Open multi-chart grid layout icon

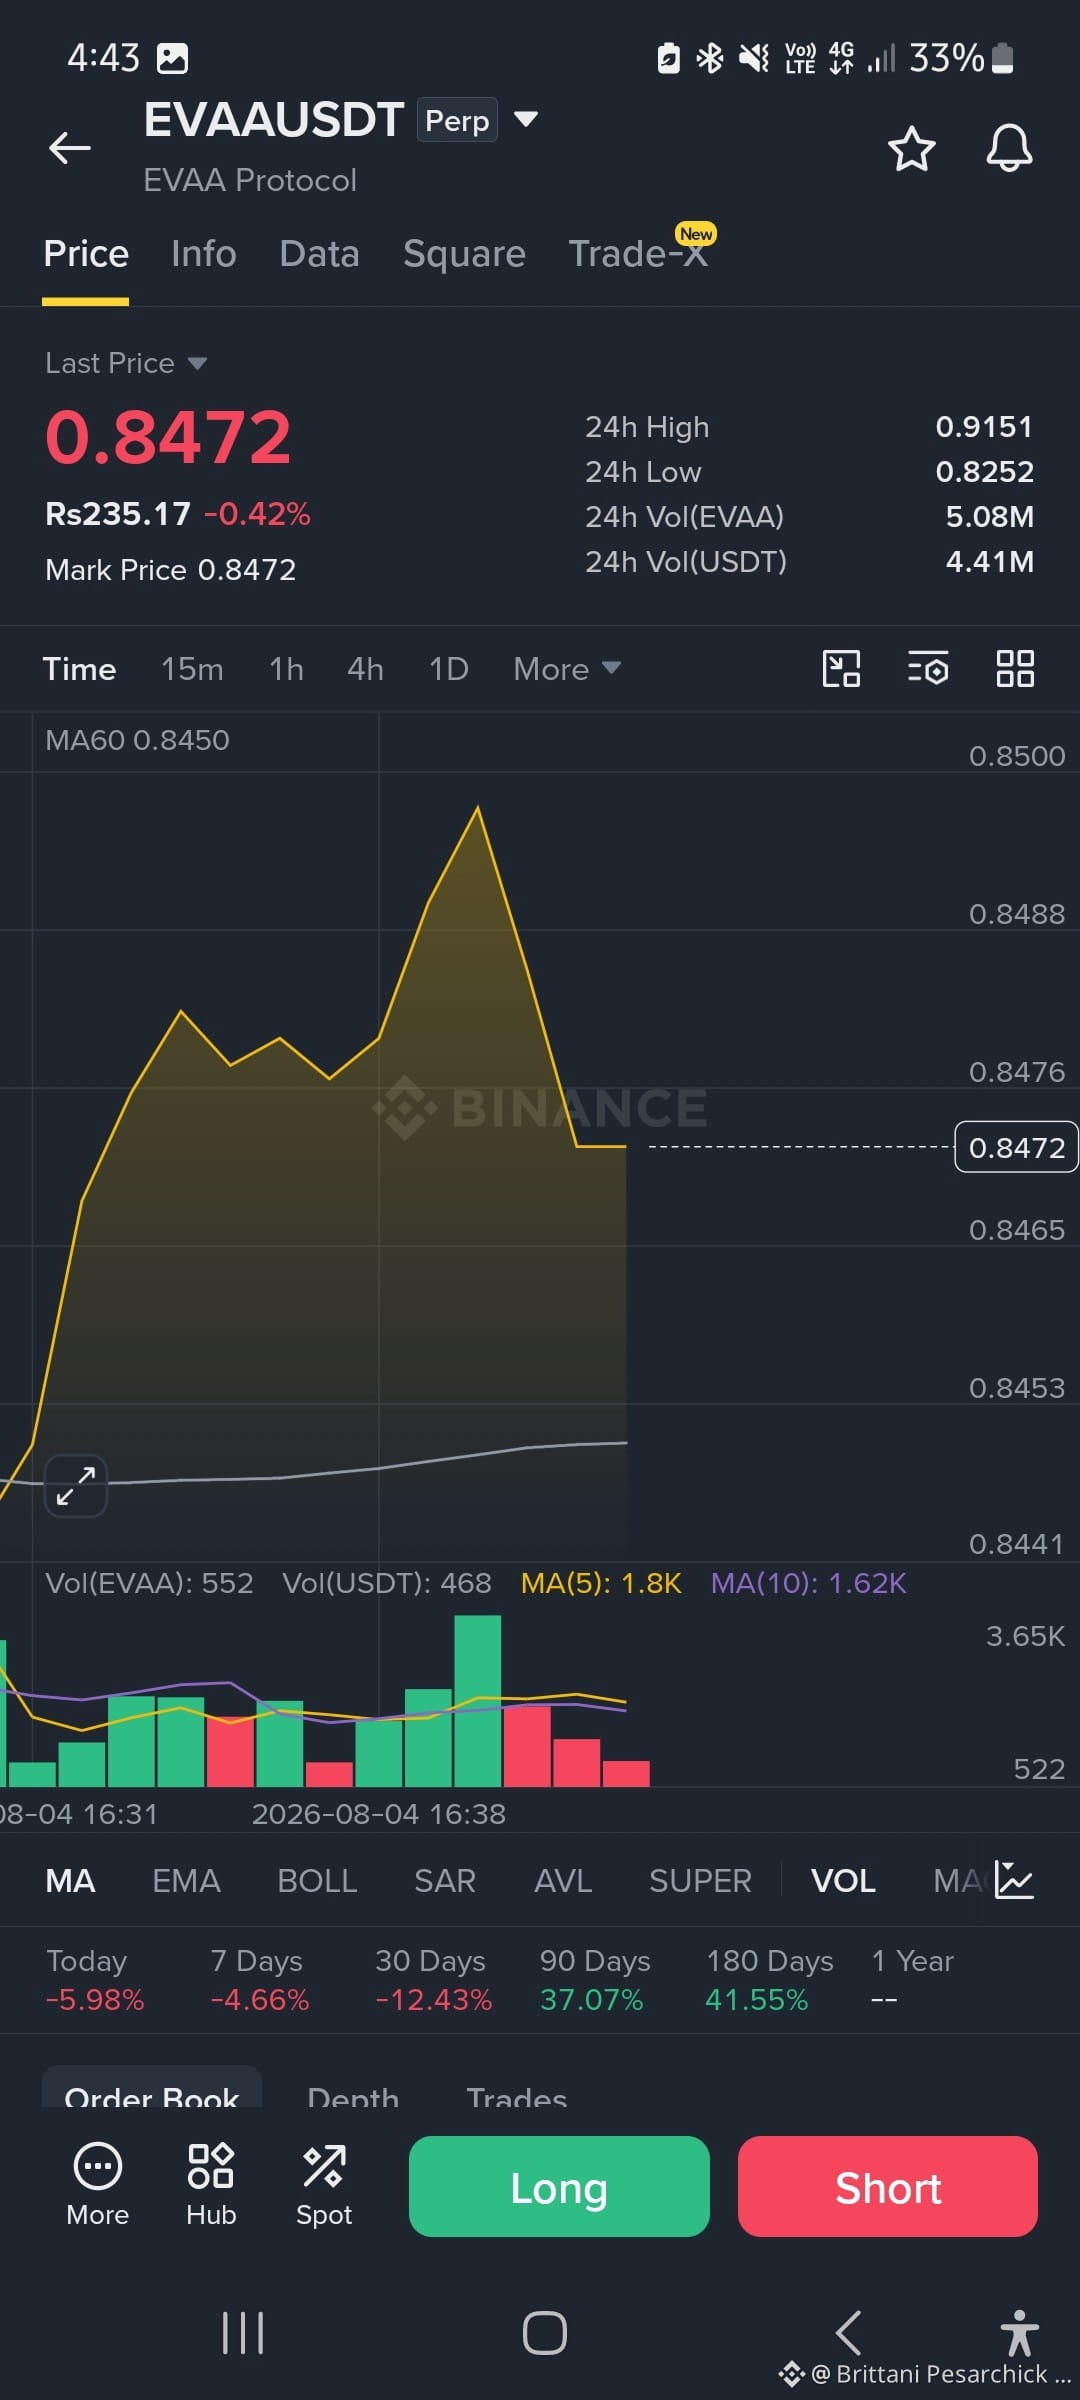point(1015,669)
